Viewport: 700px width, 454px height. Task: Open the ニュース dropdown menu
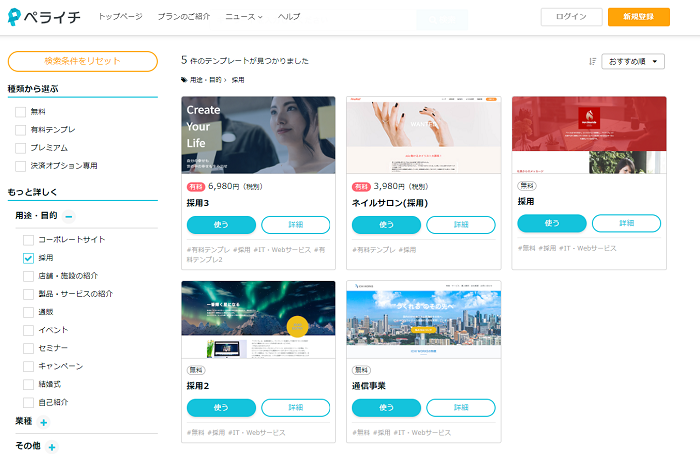(x=244, y=17)
